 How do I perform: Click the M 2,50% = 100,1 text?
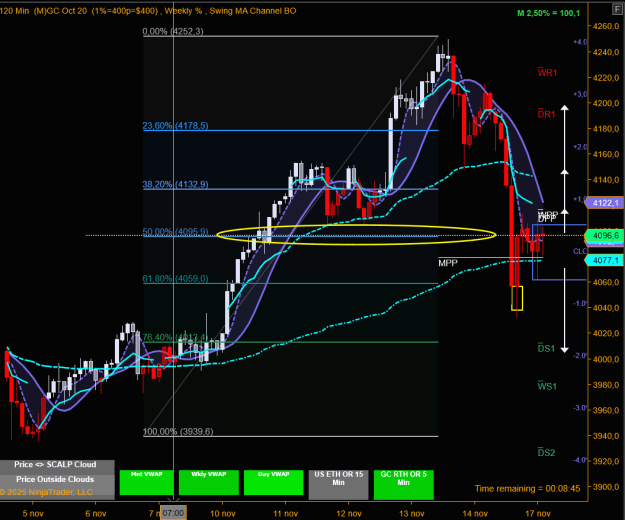(548, 13)
